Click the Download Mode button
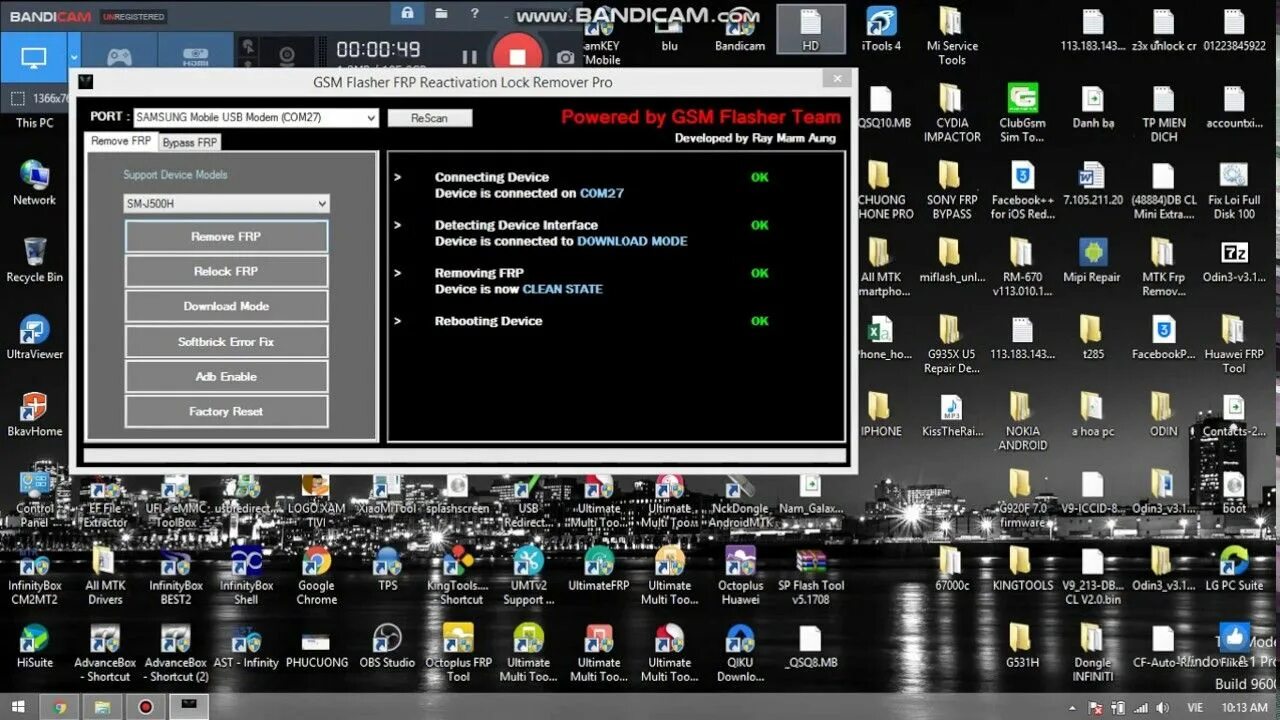 click(226, 307)
